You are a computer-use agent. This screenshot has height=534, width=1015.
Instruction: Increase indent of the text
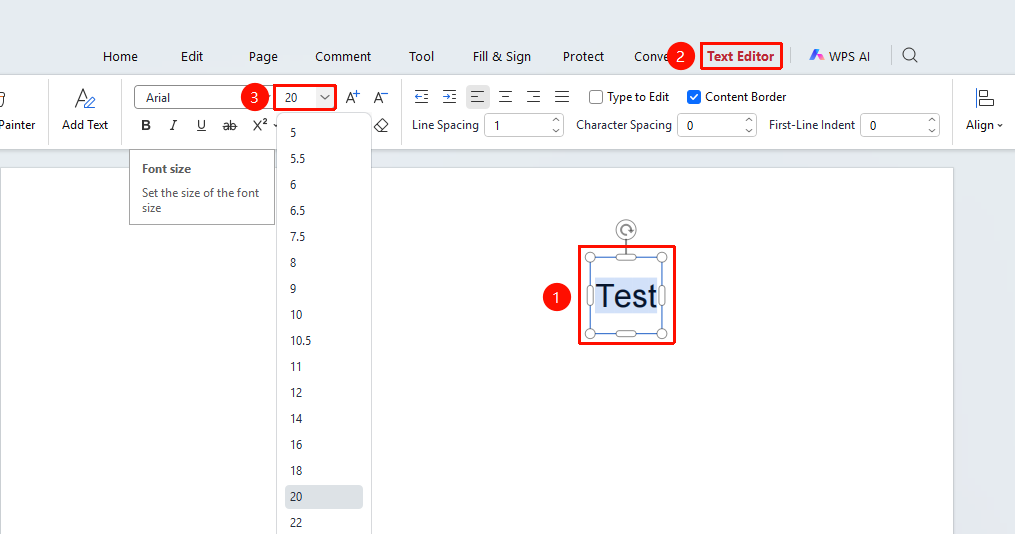coord(449,97)
